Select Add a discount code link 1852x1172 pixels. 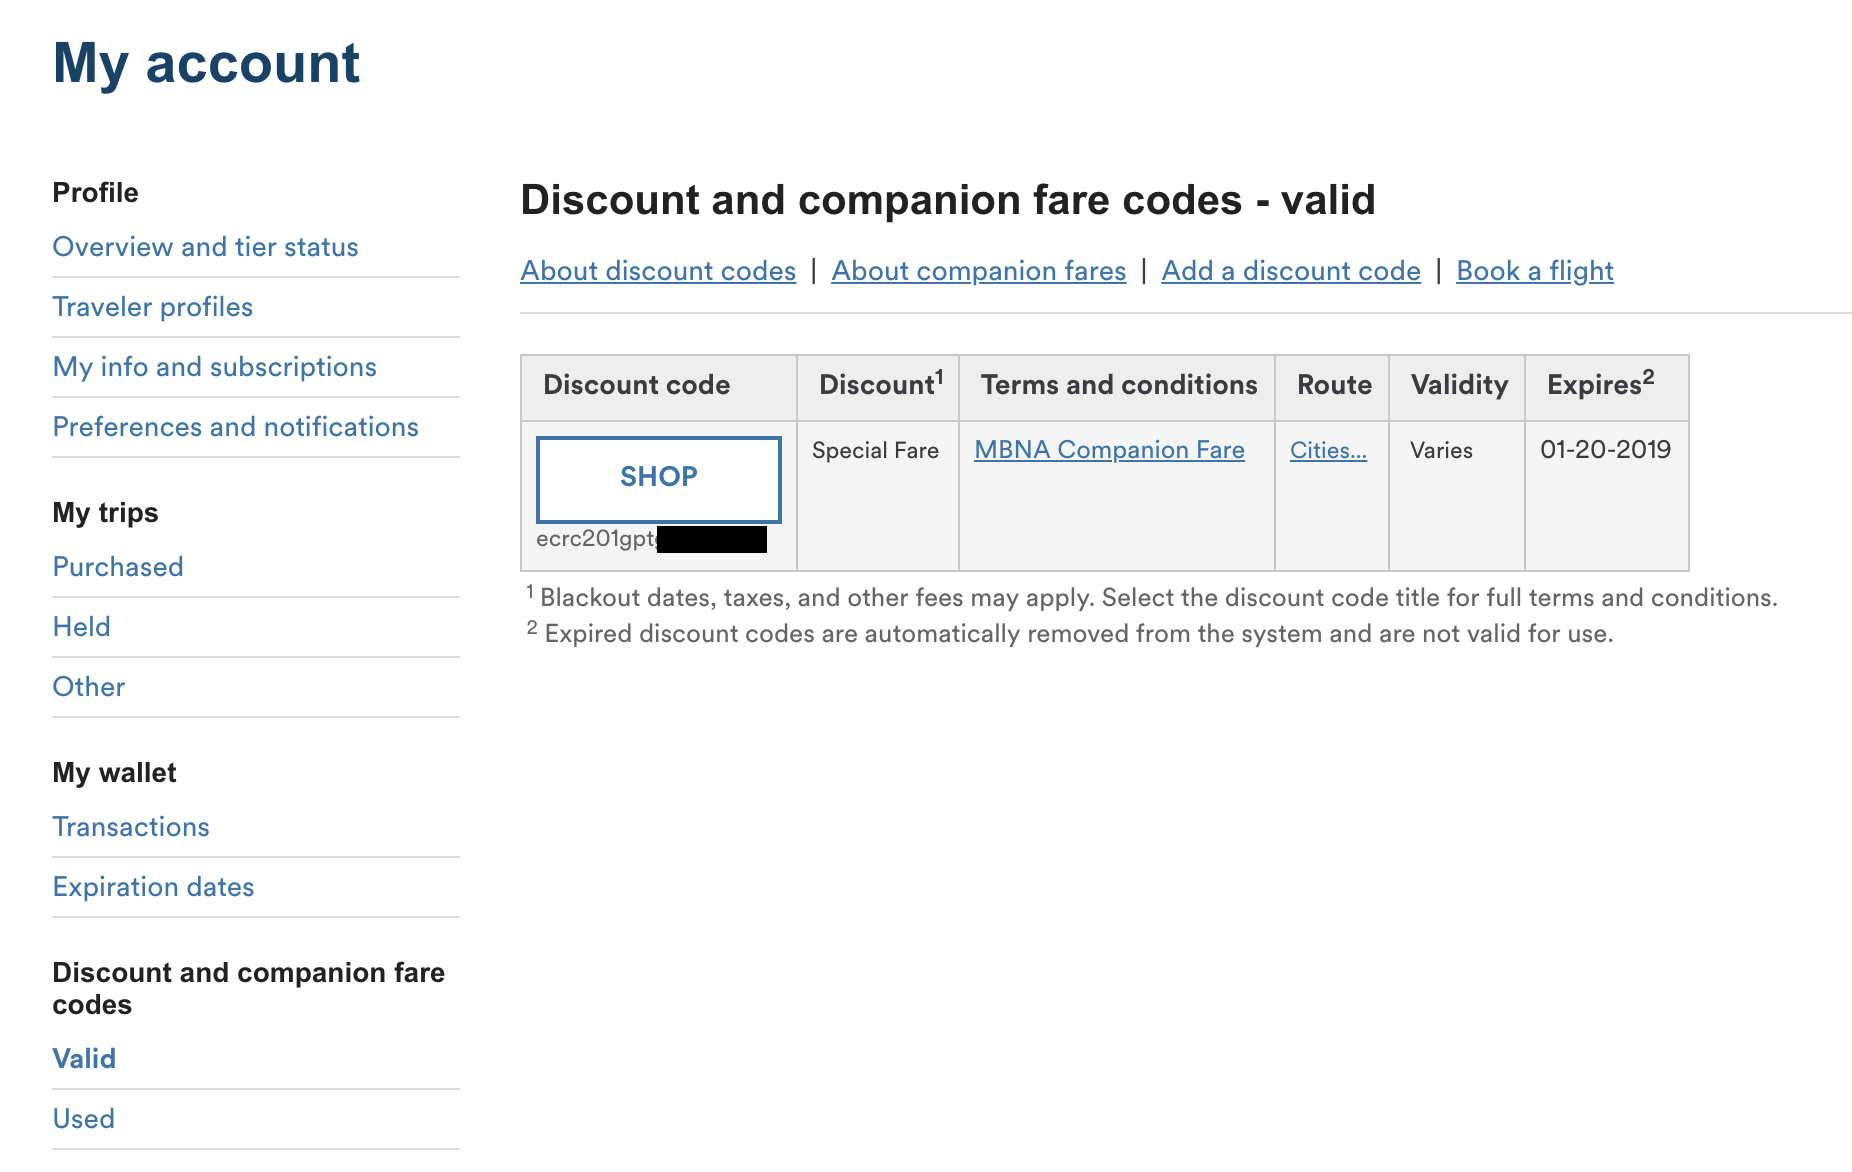(x=1291, y=271)
